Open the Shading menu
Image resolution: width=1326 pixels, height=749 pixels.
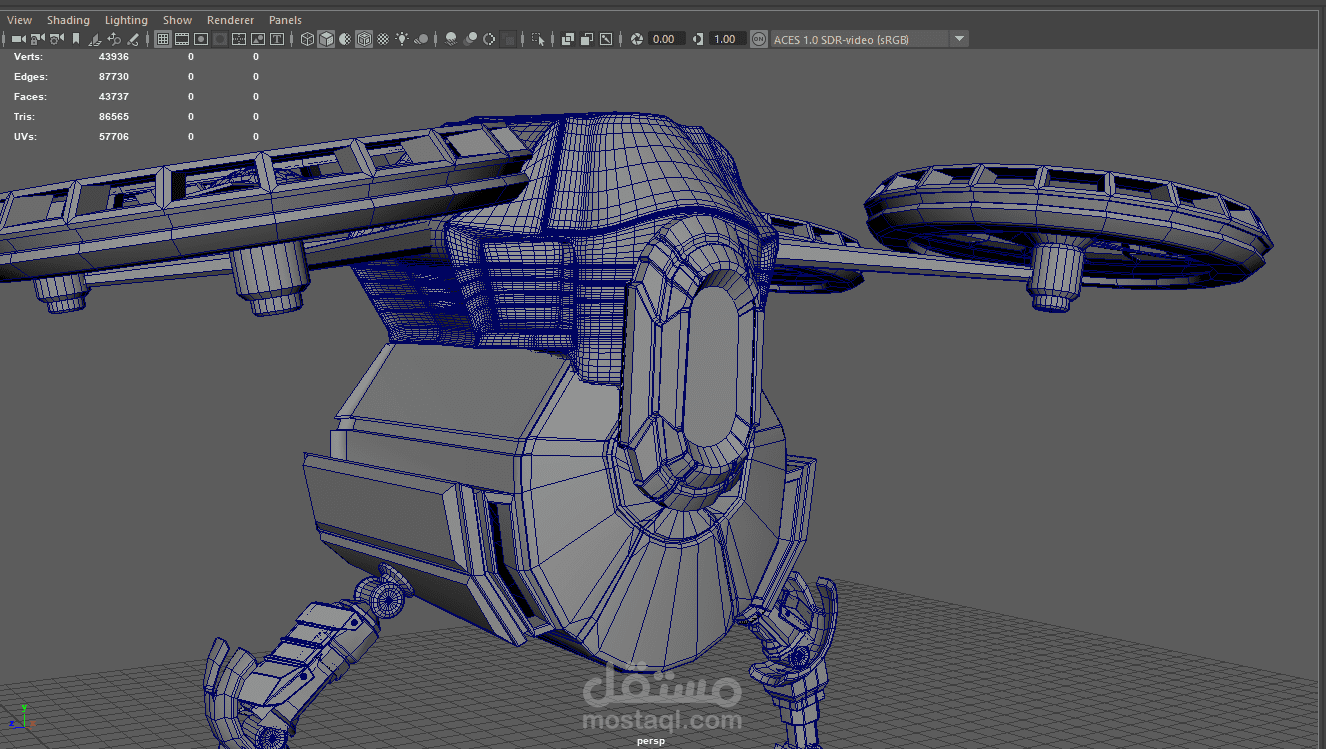[68, 20]
